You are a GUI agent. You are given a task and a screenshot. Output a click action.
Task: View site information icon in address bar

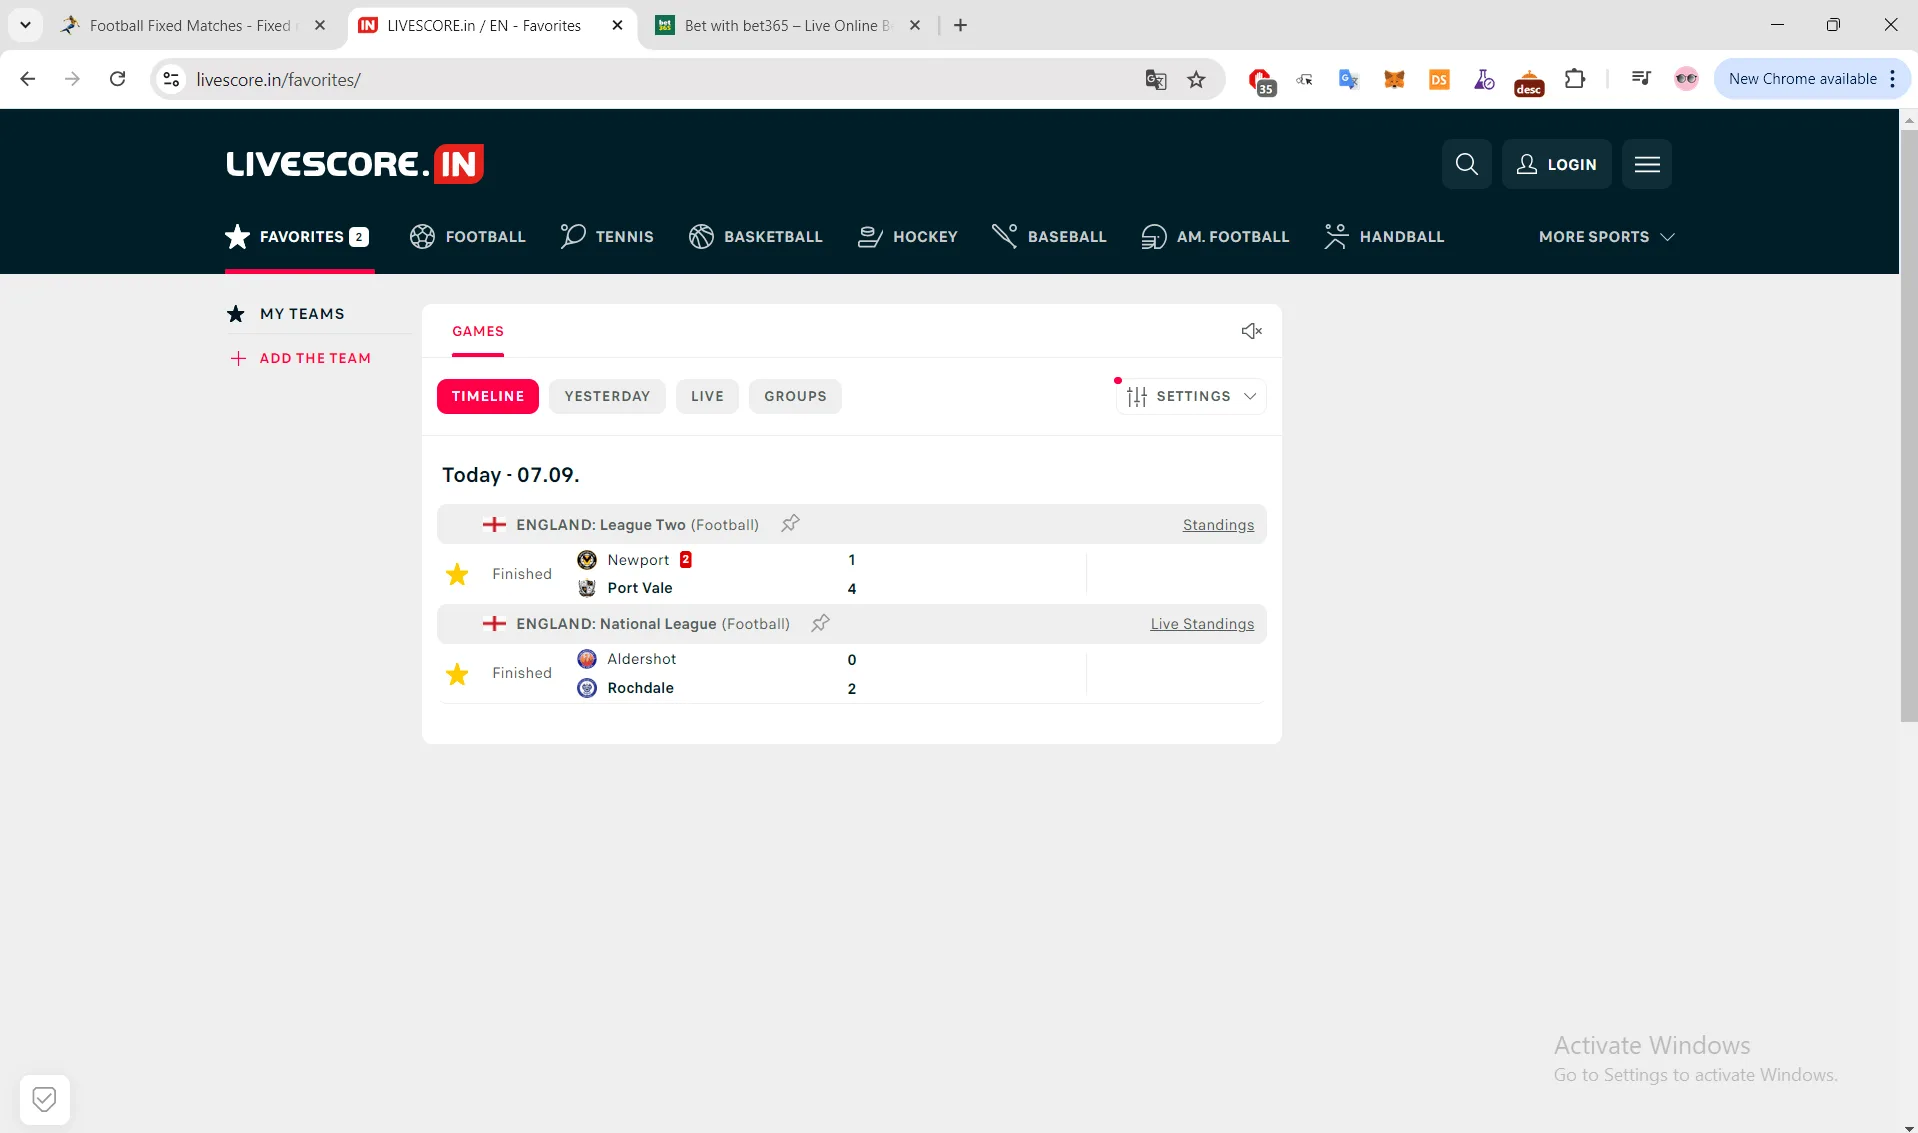[x=172, y=79]
